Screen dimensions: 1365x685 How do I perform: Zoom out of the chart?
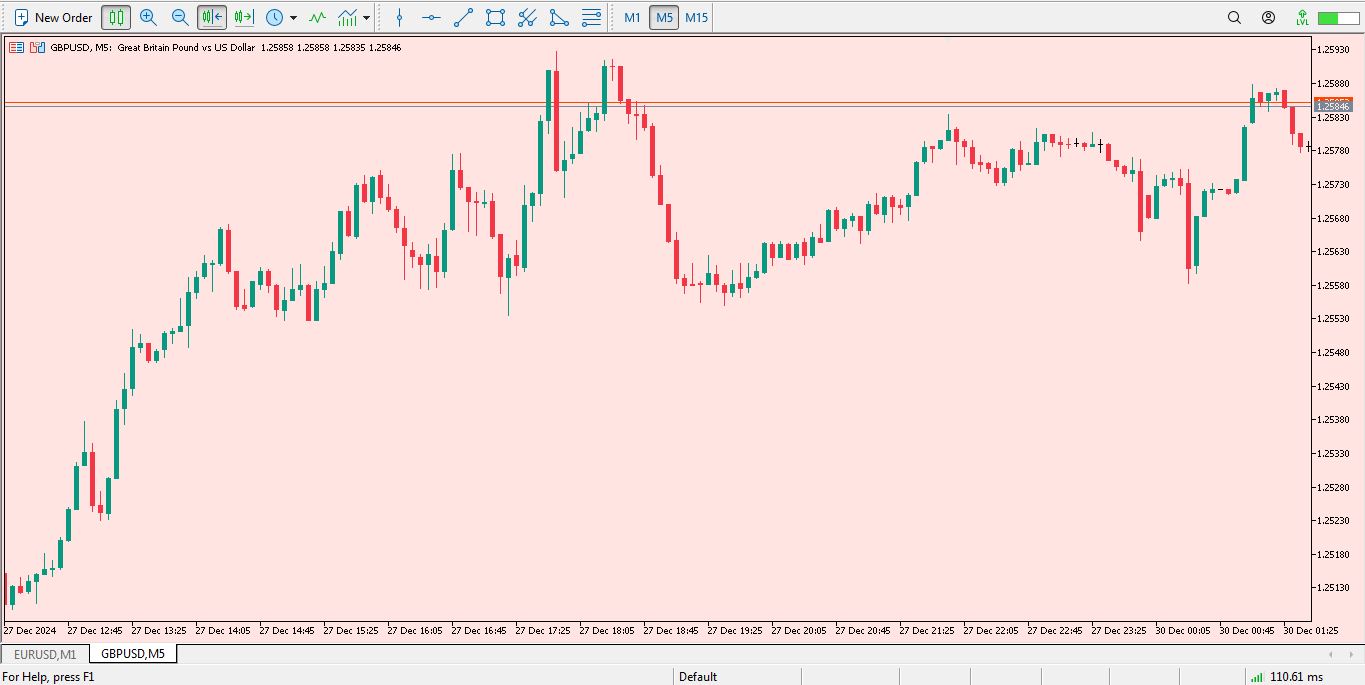pyautogui.click(x=180, y=17)
